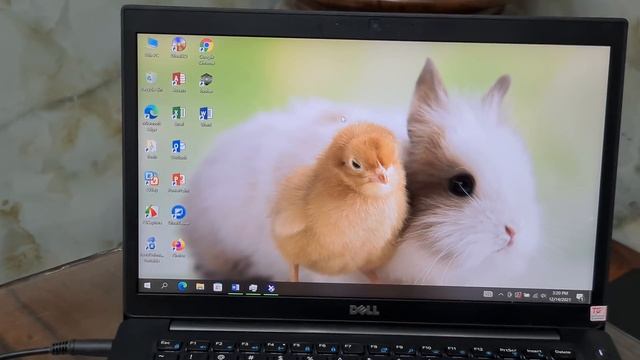Open the volume control in tray

tap(543, 296)
